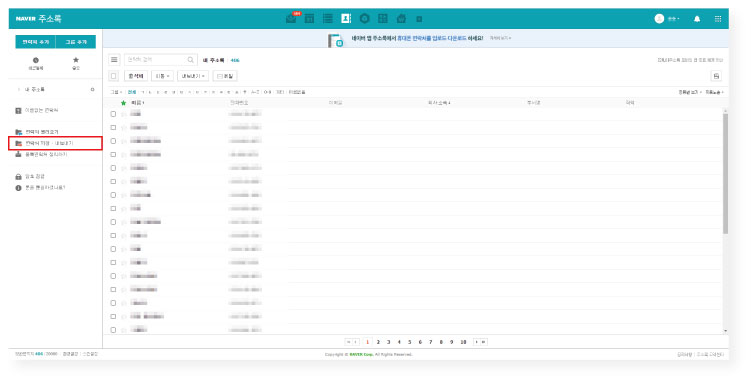Click the scrollbar down arrow of the list

point(725,331)
